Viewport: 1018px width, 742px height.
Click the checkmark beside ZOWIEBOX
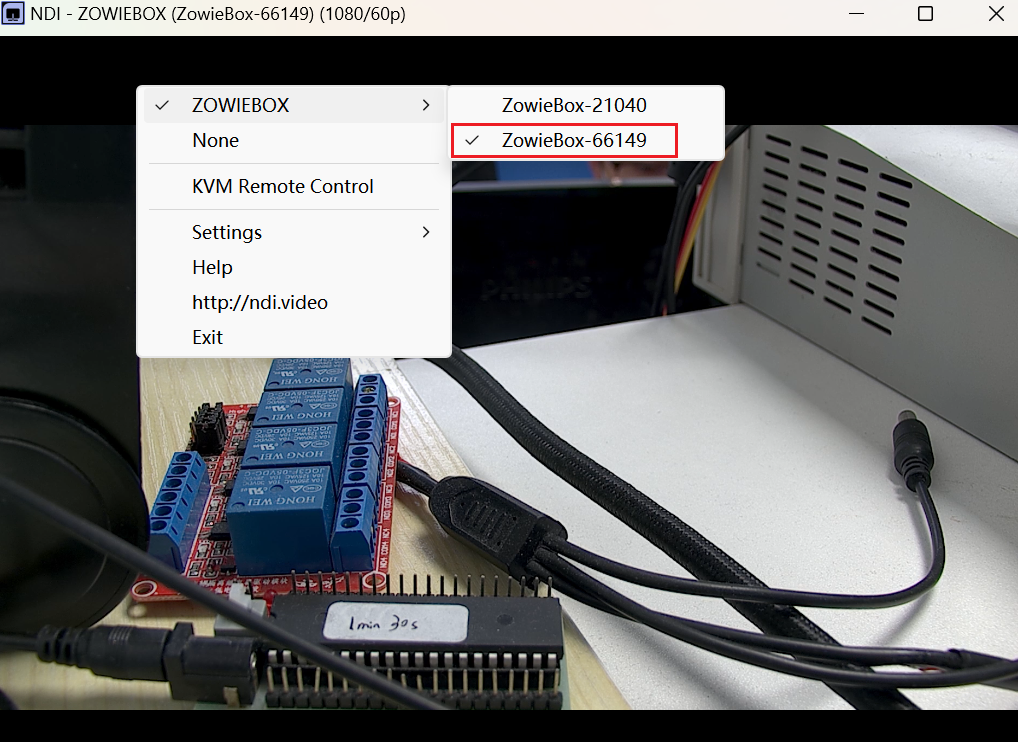pyautogui.click(x=164, y=105)
